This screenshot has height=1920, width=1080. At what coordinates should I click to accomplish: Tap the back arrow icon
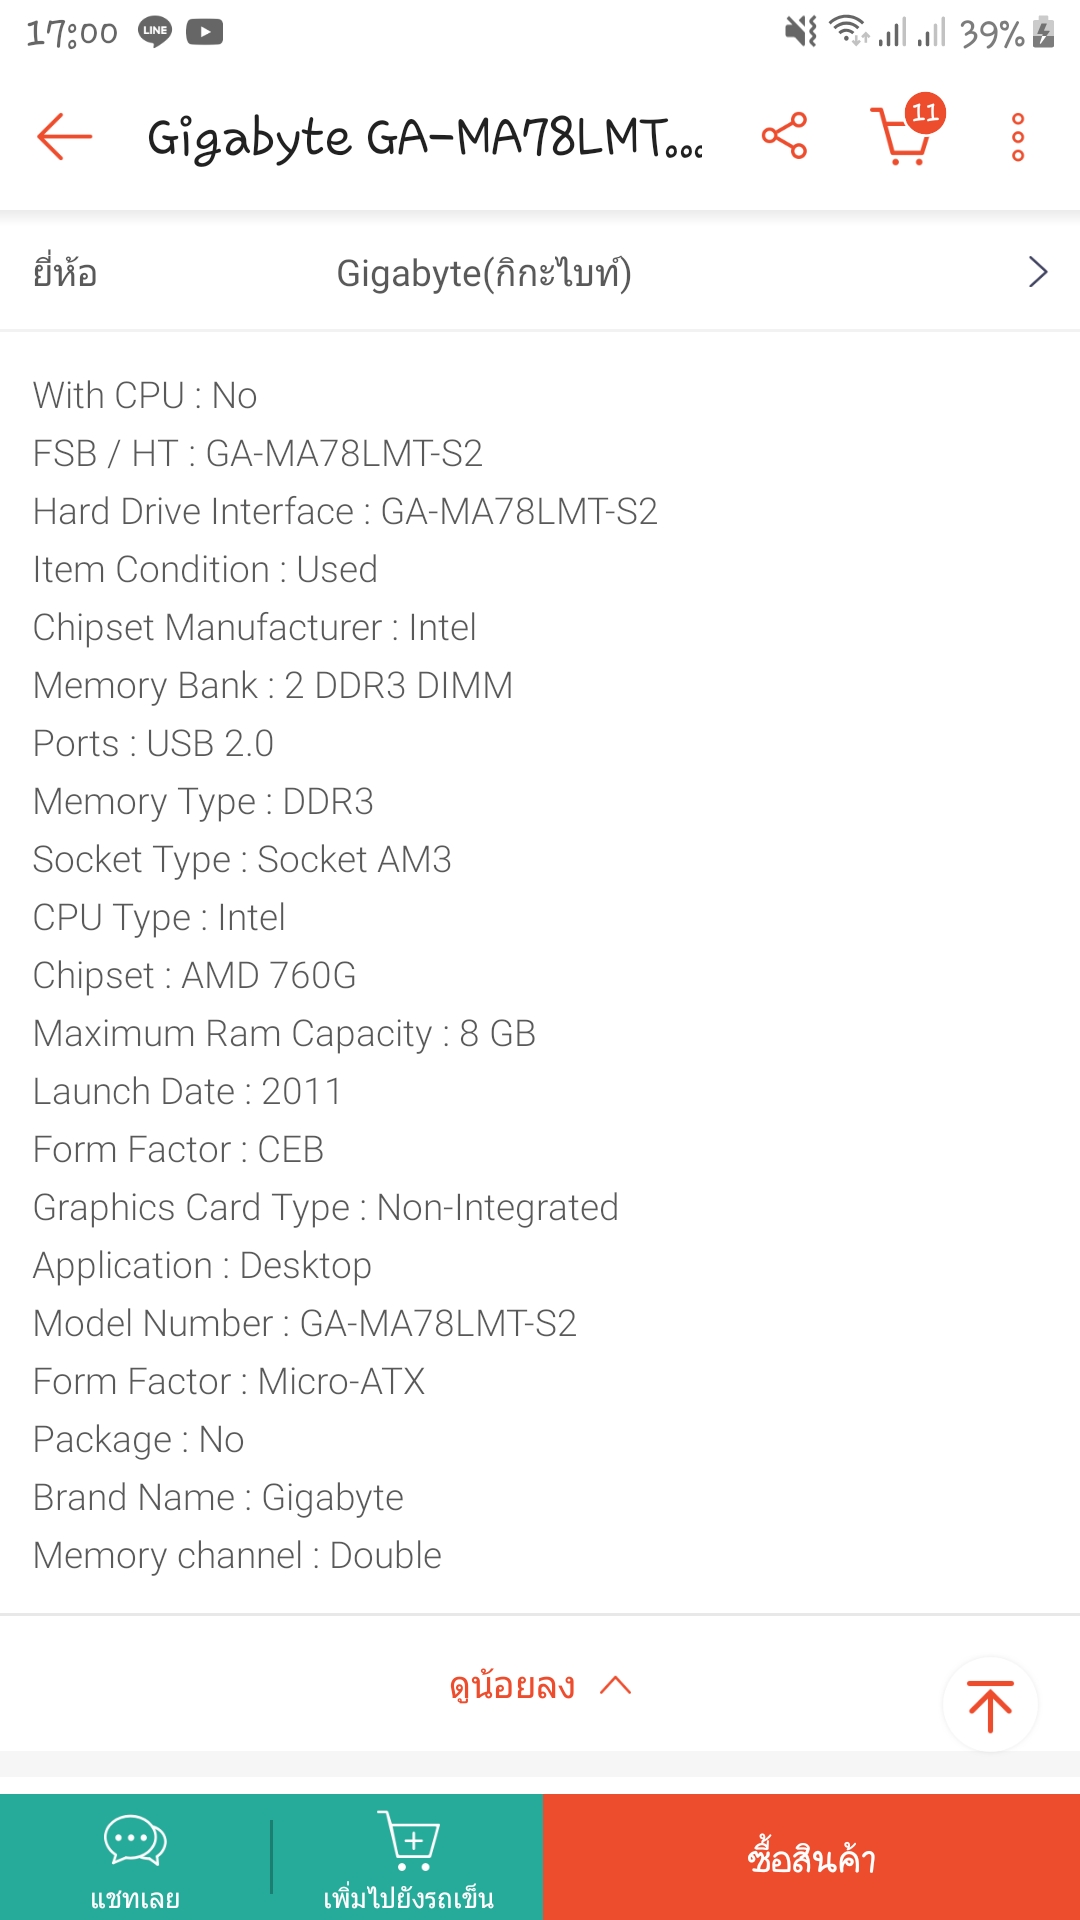point(64,137)
